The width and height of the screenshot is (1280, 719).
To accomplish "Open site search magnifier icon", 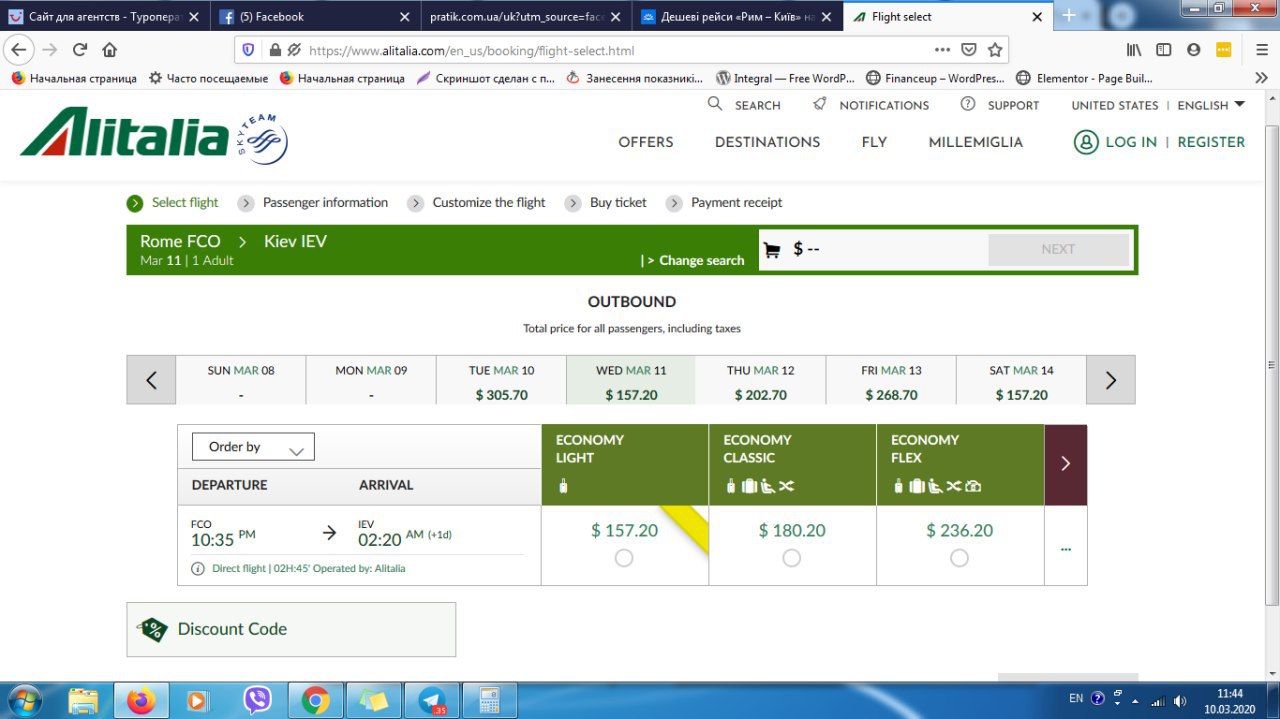I will tap(715, 104).
